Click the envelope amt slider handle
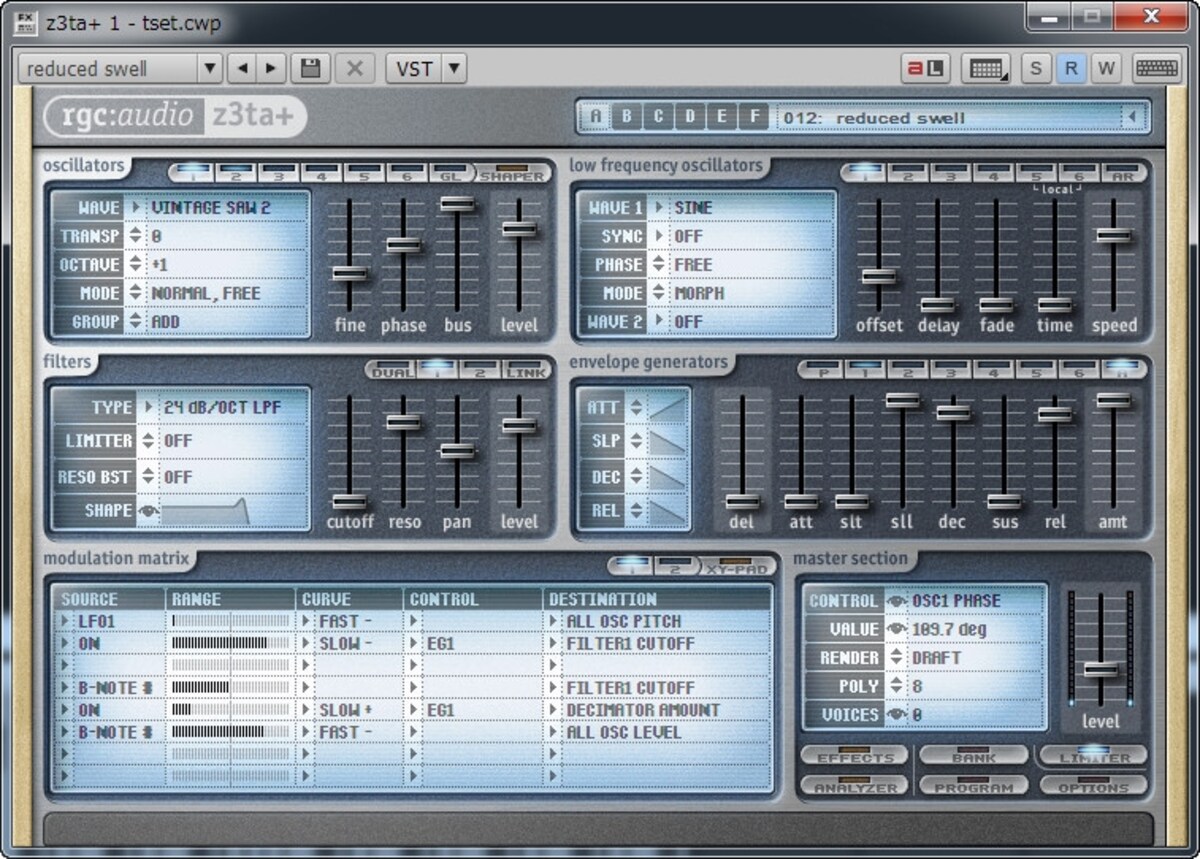Screen dimensions: 1200x859 pos(1113,400)
